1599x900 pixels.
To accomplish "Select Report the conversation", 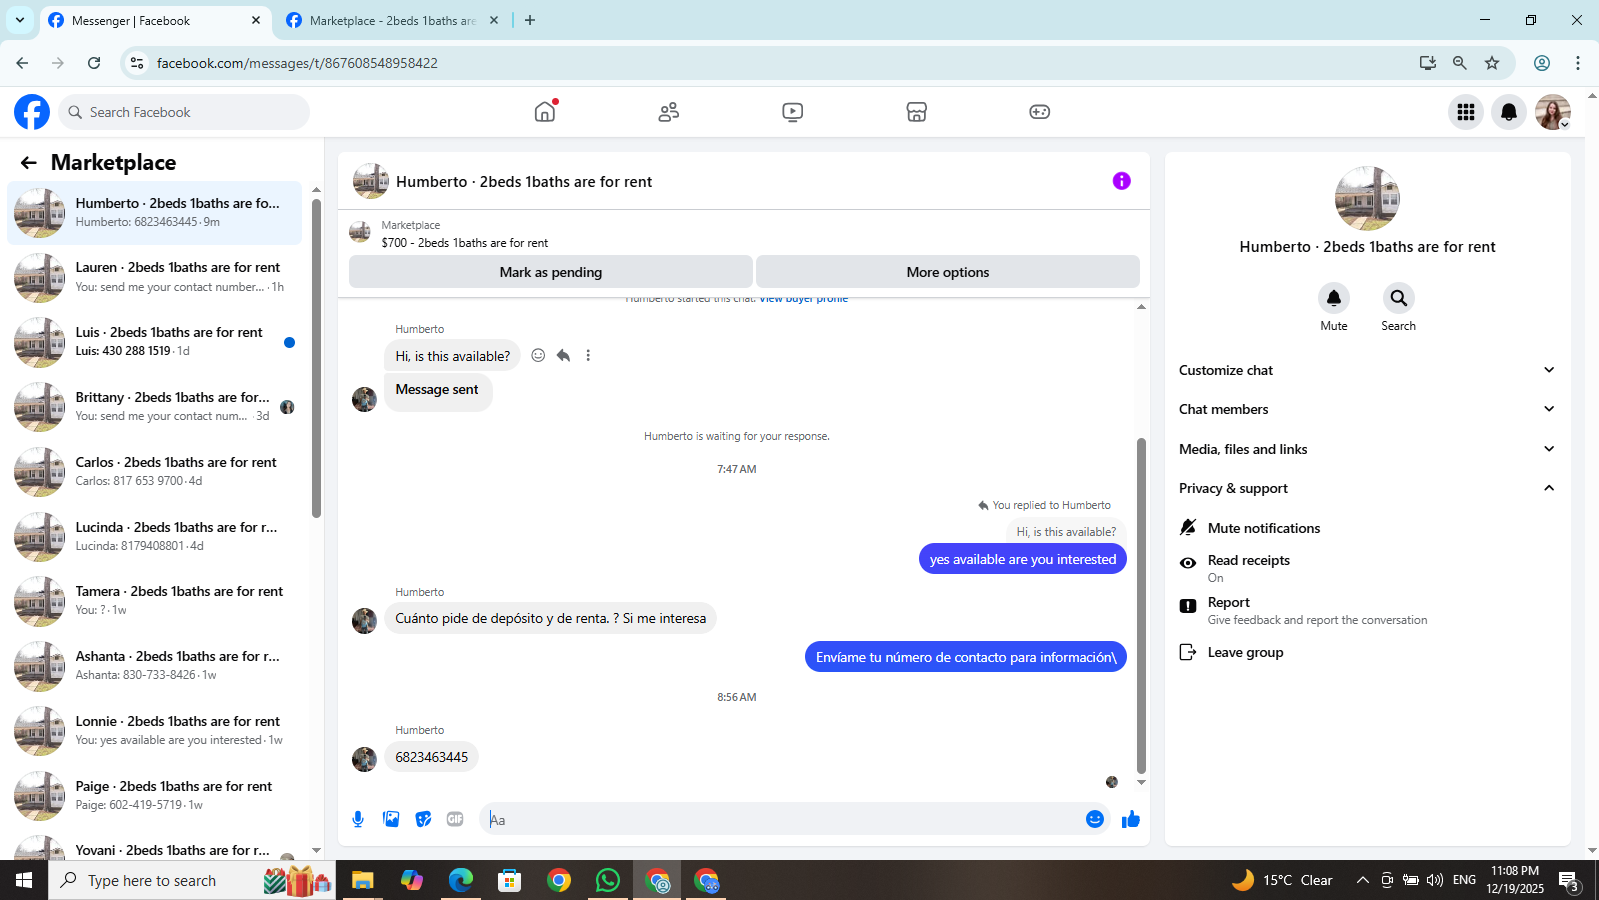I will (1367, 610).
